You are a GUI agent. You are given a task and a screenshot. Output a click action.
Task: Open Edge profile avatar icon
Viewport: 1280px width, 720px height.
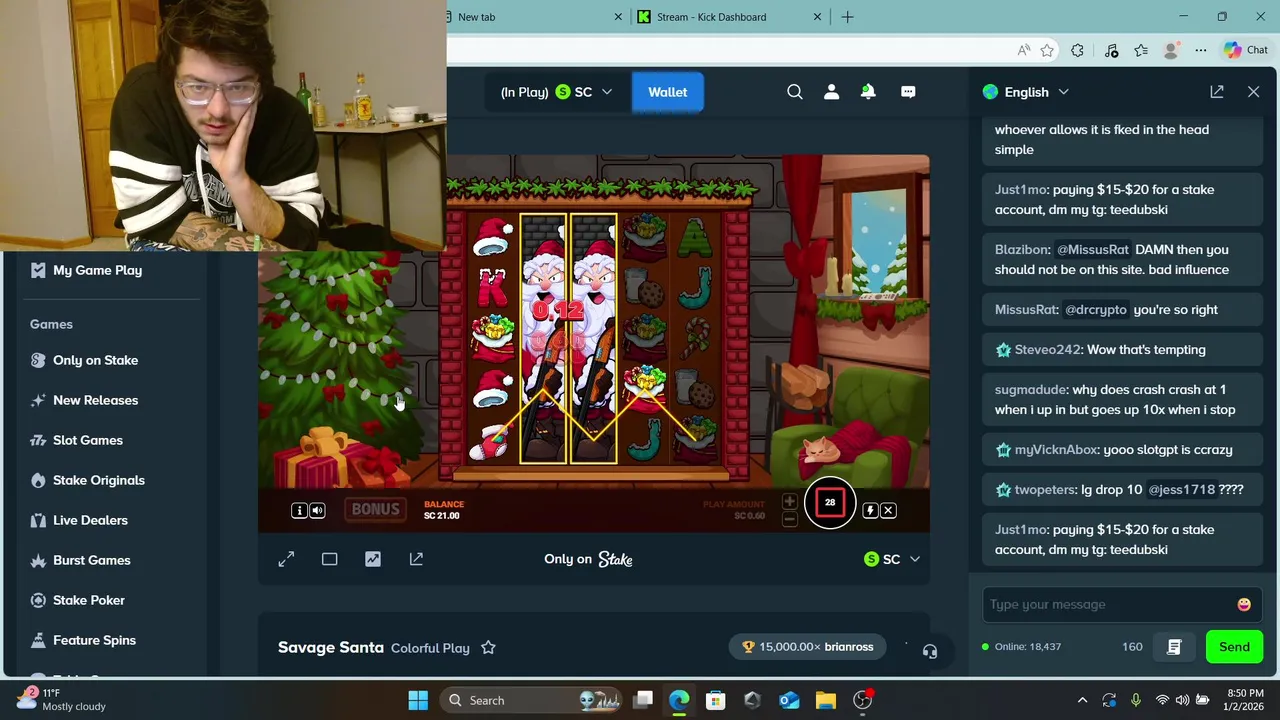(1171, 50)
